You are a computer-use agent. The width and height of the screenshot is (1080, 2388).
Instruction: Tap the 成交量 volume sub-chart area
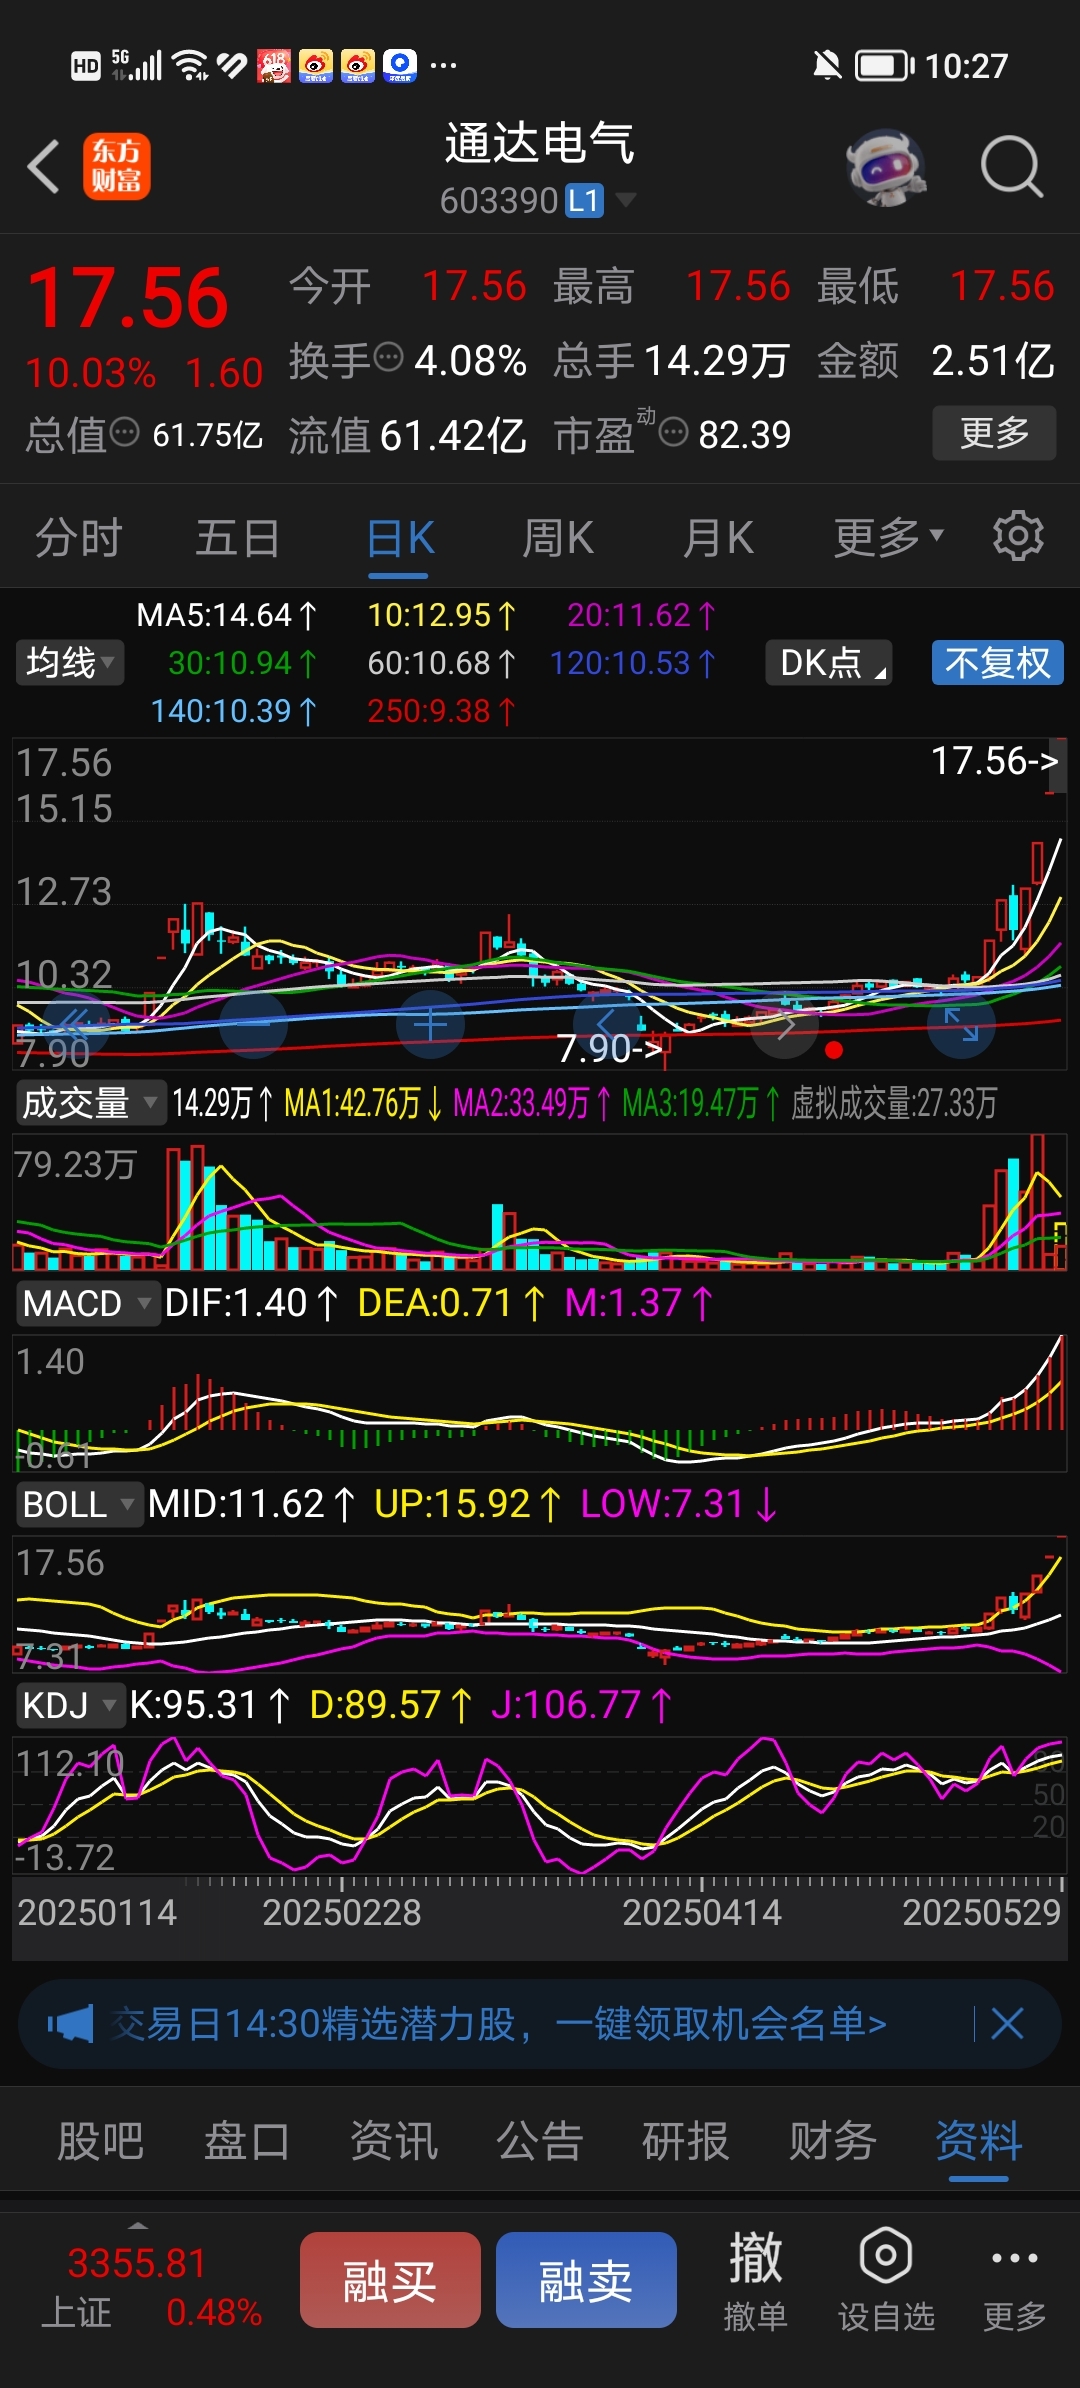540,1202
